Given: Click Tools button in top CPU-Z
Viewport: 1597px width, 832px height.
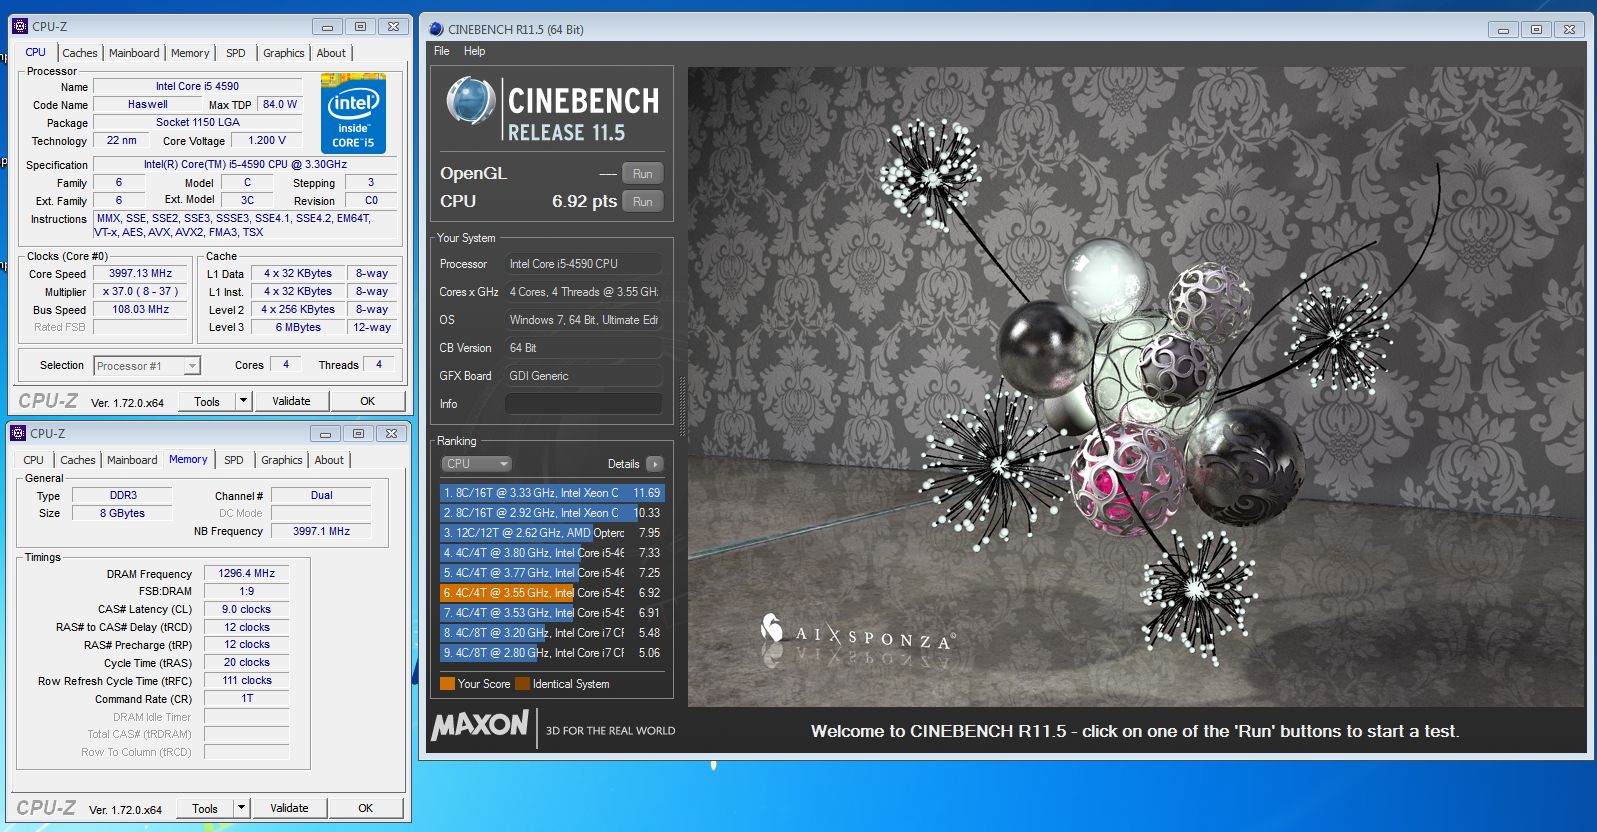Looking at the screenshot, I should coord(207,401).
